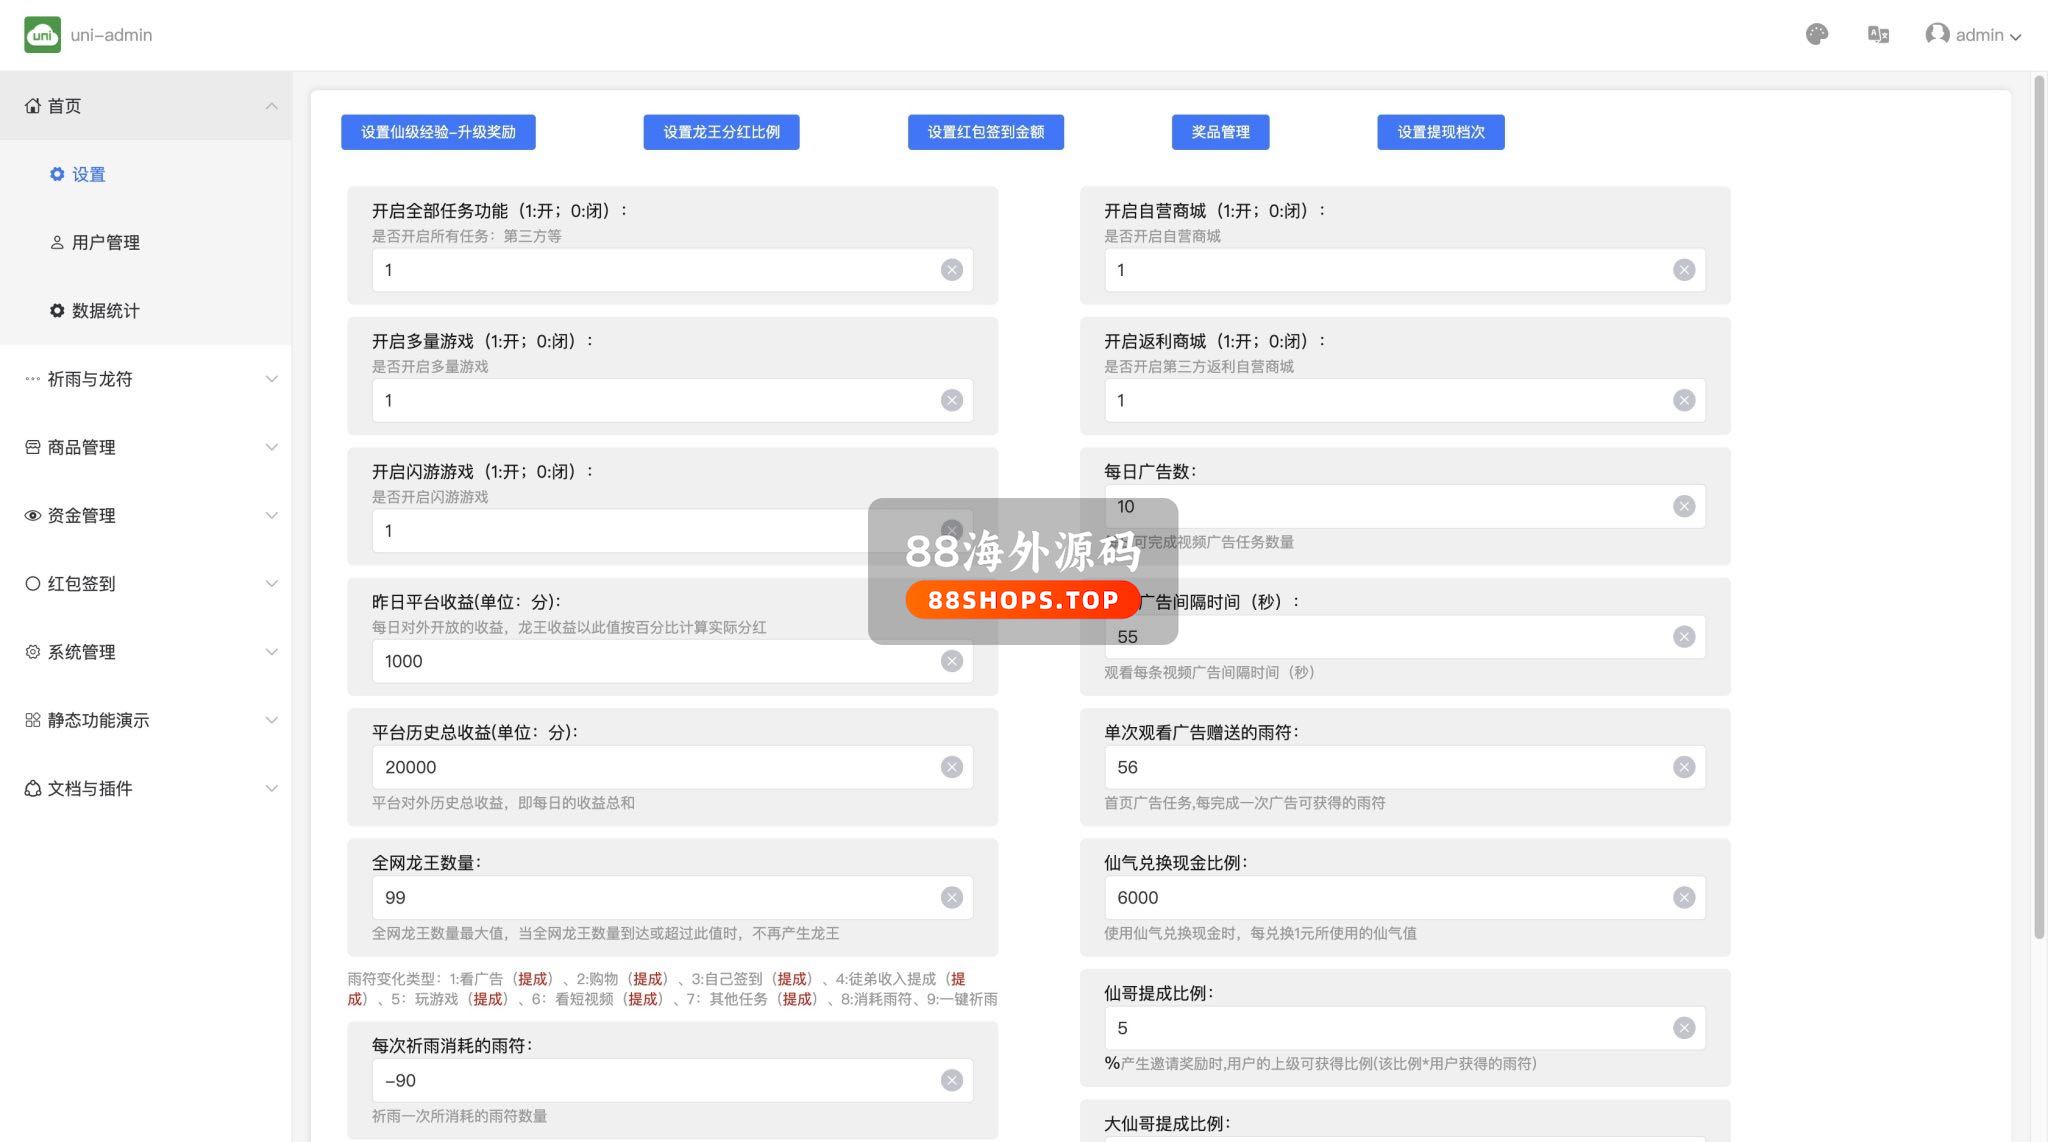Clear the 仙气兑换现金比例 value

(x=1684, y=898)
